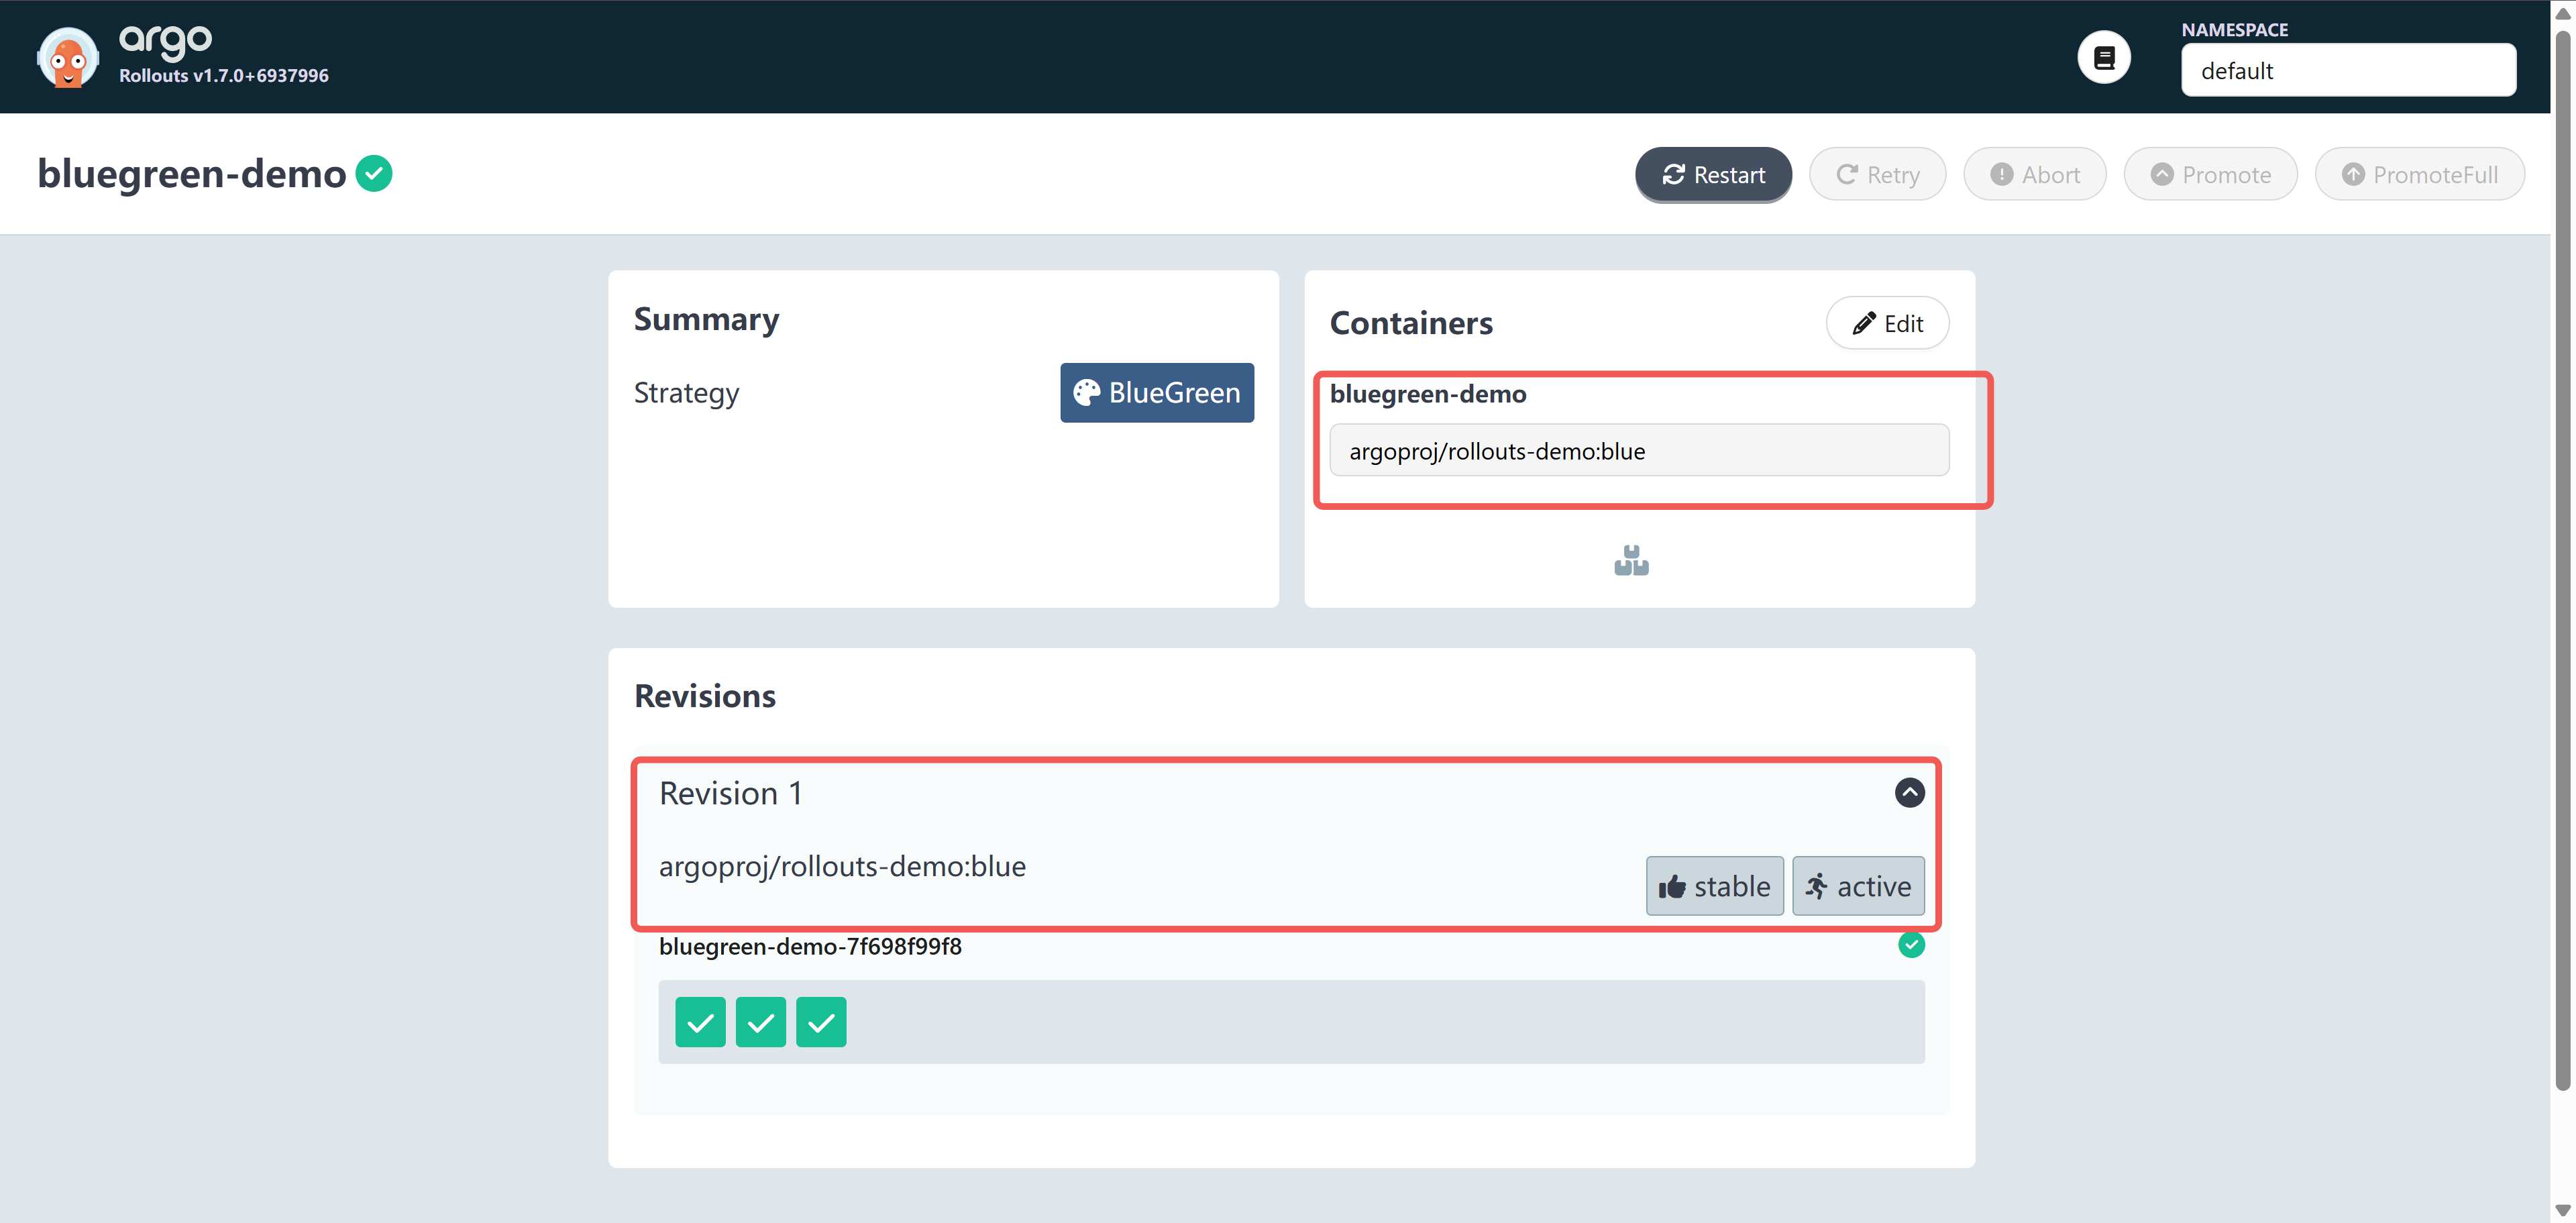Click the rollout healthy status checkmark
This screenshot has height=1223, width=2576.
pos(374,173)
